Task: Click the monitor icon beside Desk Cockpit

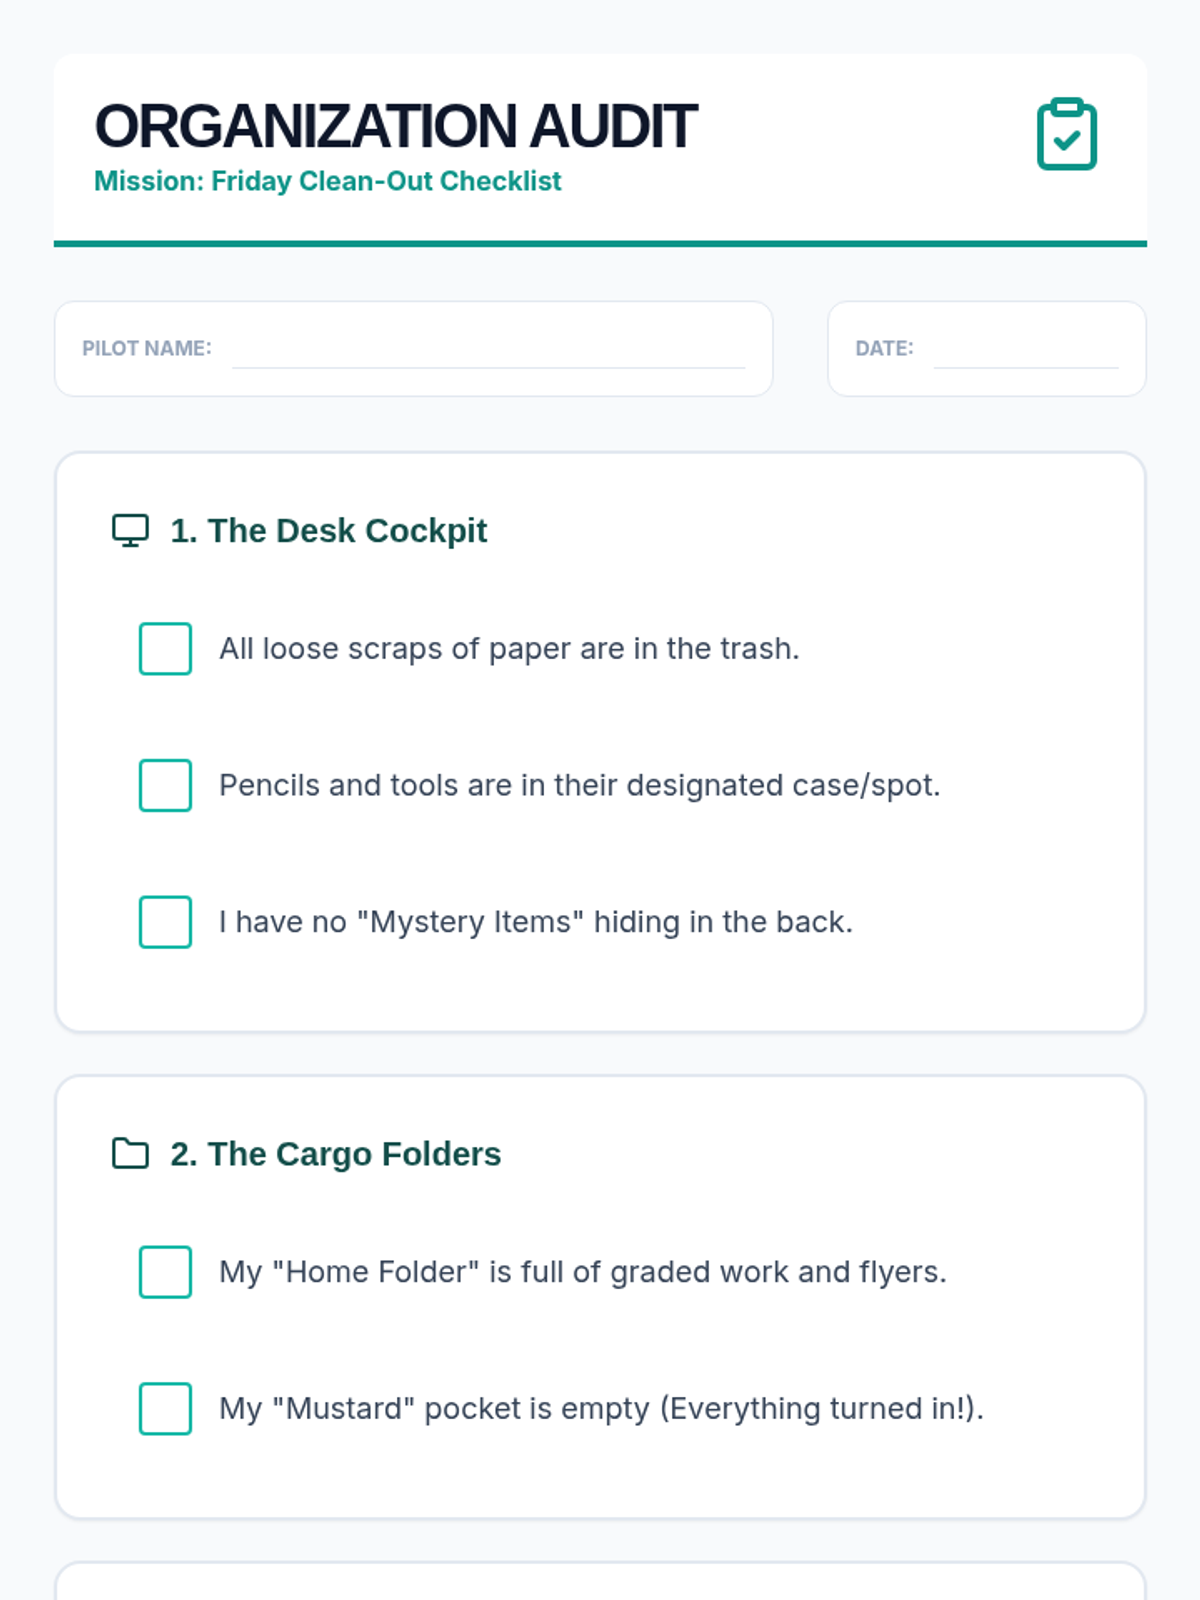Action: click(130, 530)
